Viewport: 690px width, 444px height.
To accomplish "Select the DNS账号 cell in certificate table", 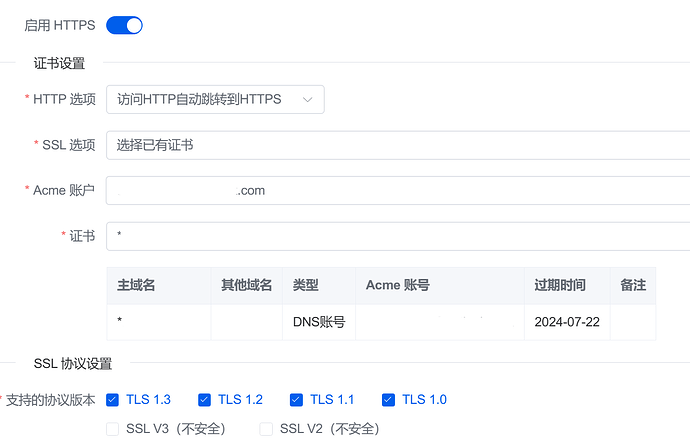I will [x=319, y=322].
